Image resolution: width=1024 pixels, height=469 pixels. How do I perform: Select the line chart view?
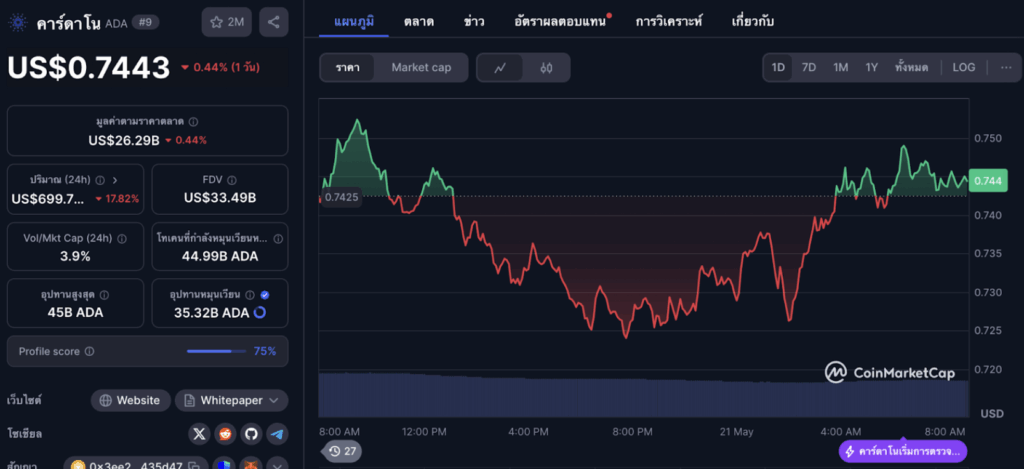tap(501, 68)
